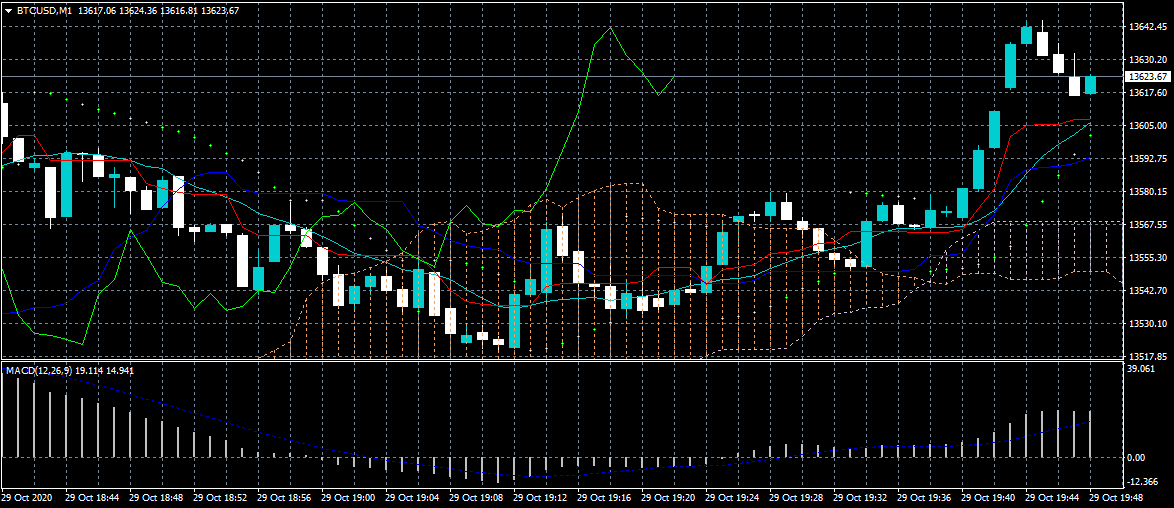Click the 29 Oct 19:40 time label

tap(988, 498)
